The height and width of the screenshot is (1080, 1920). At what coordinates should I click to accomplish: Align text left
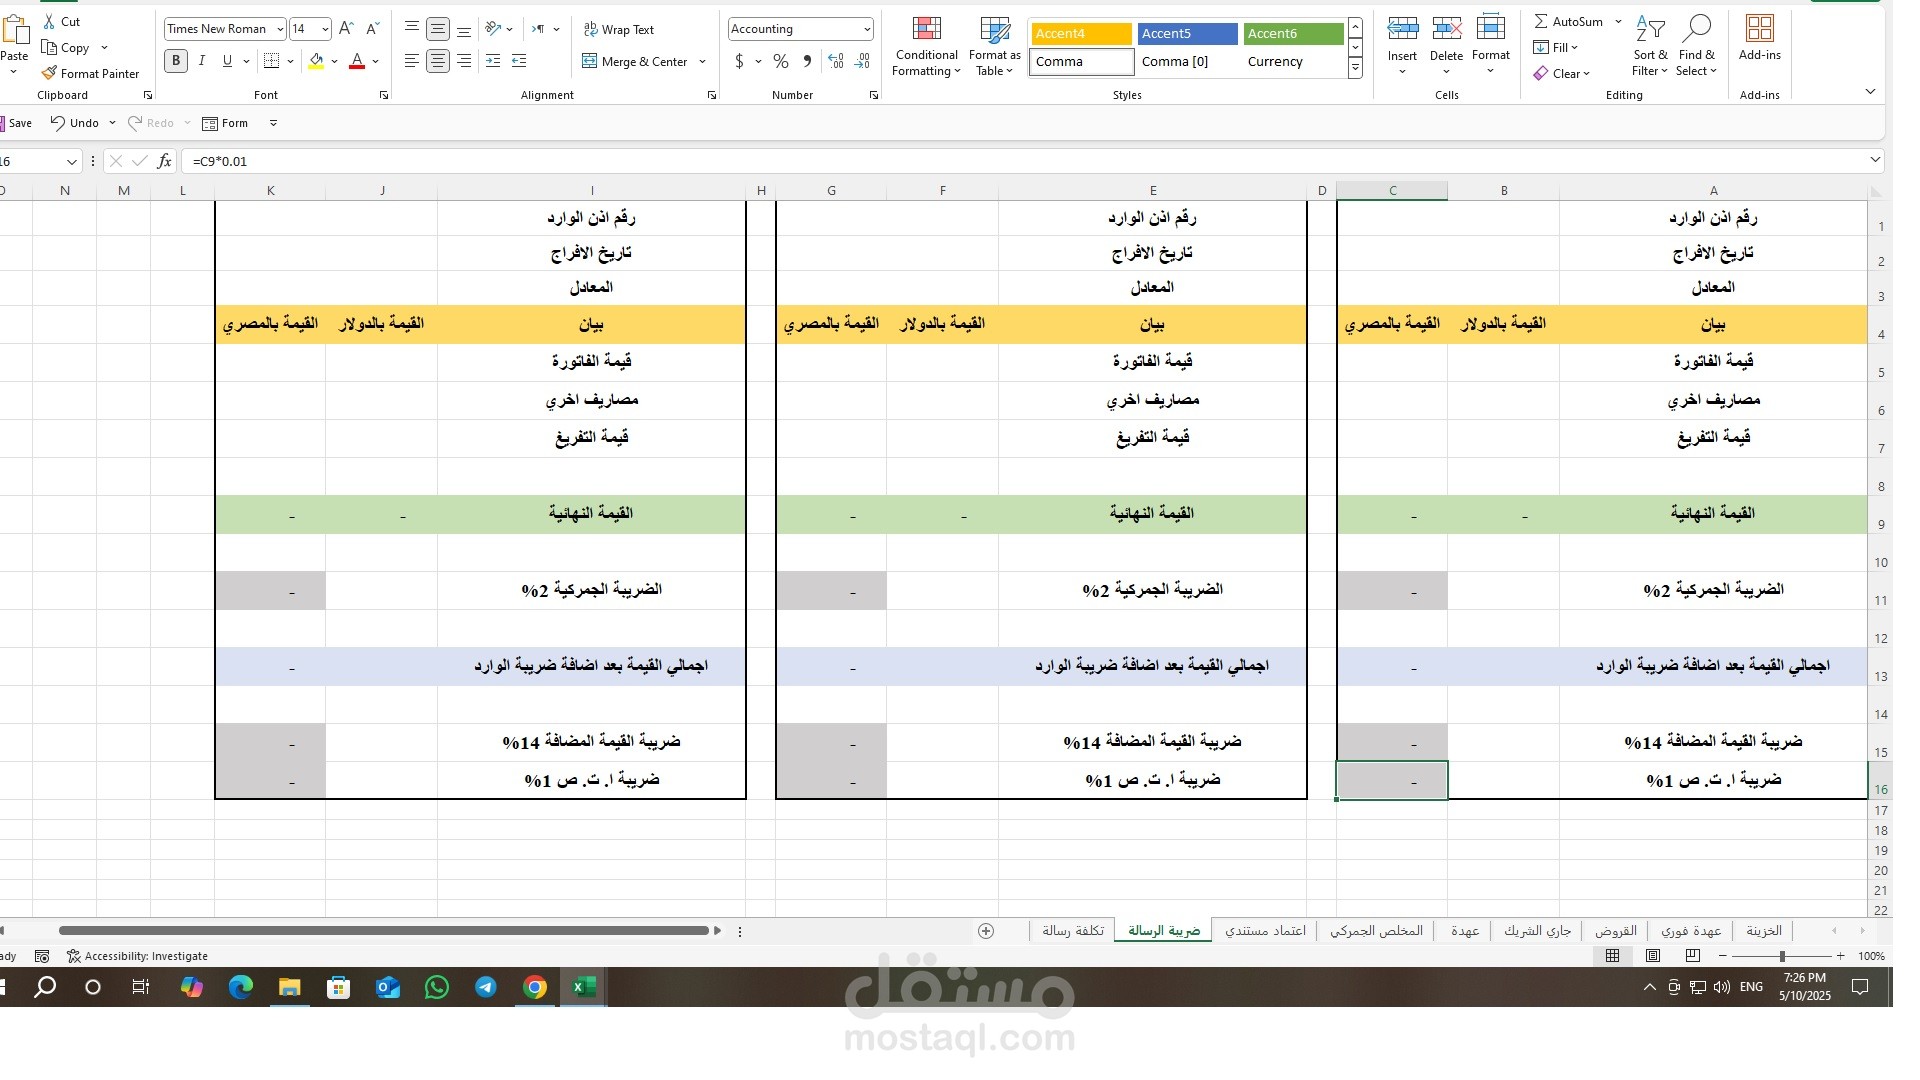tap(411, 61)
